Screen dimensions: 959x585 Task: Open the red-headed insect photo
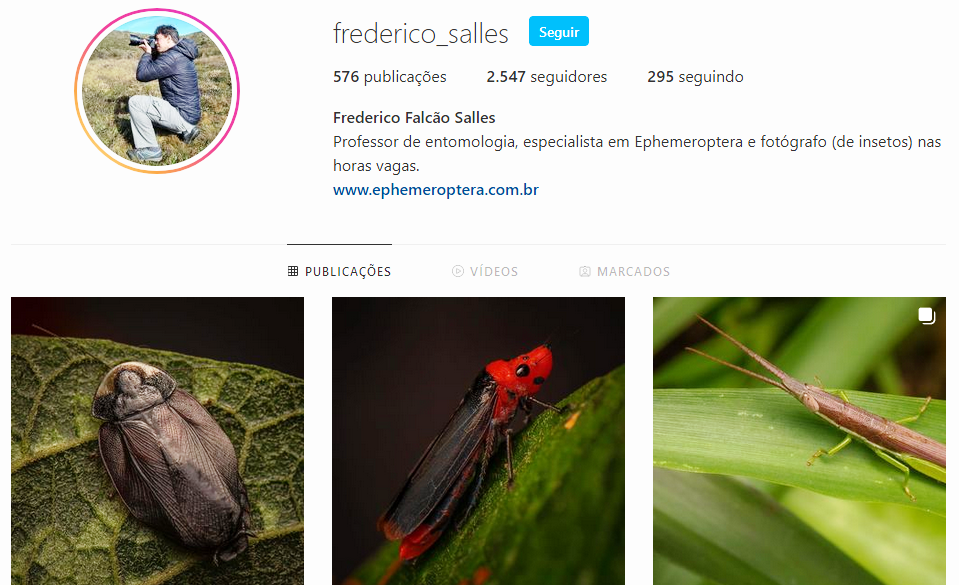pyautogui.click(x=478, y=441)
